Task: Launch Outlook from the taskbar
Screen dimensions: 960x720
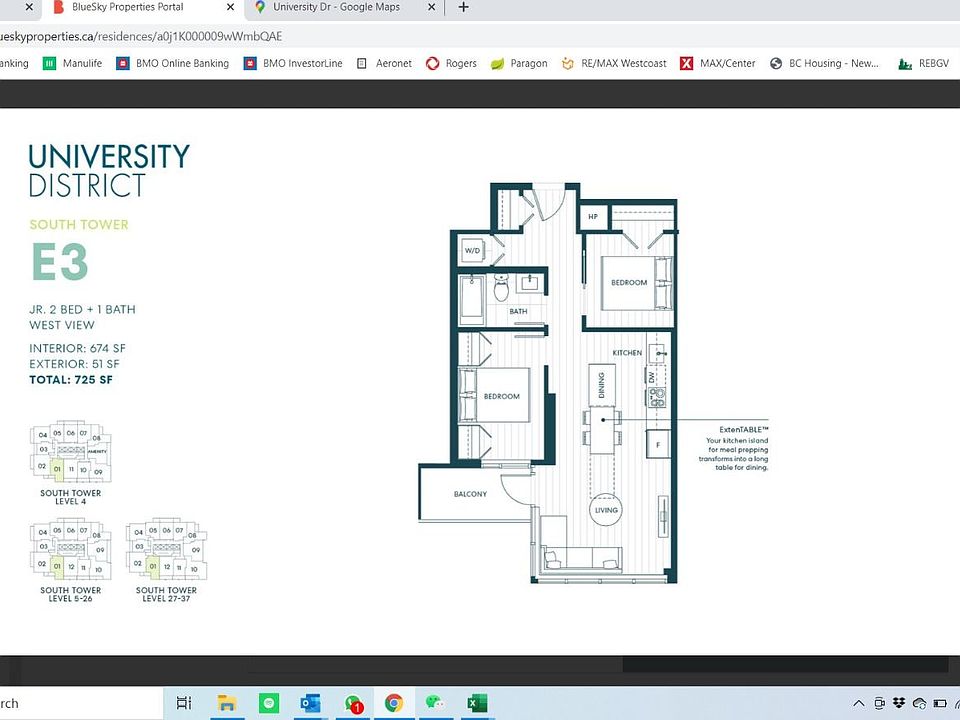Action: pos(310,703)
